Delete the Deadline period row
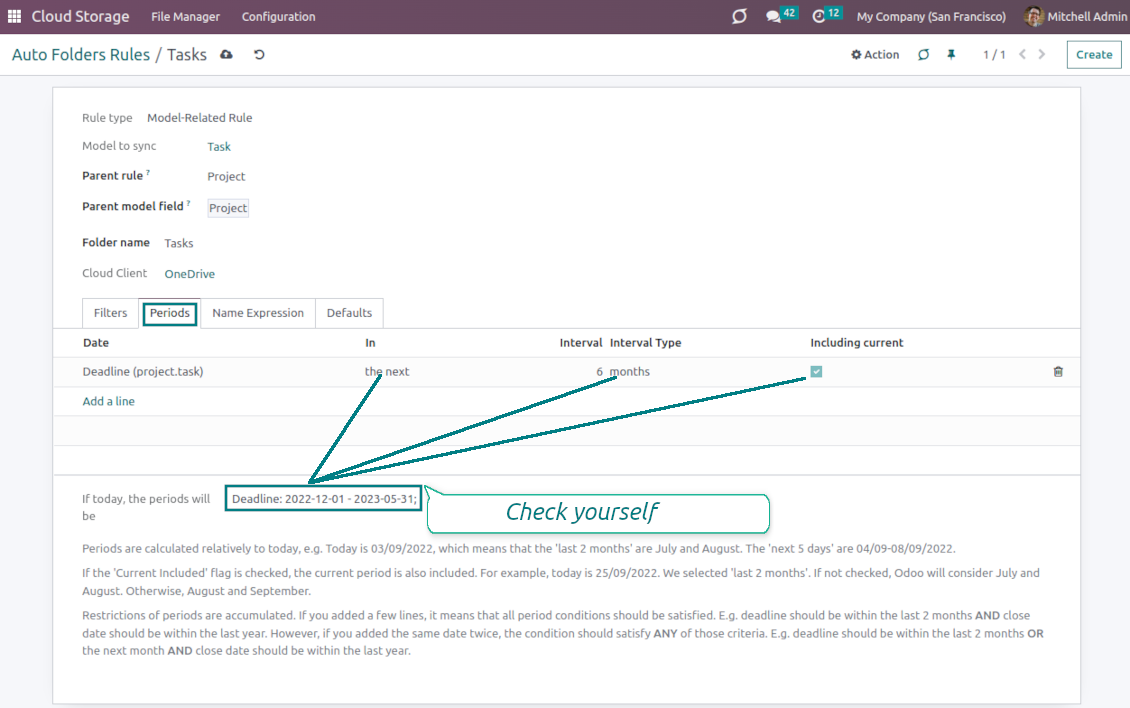The image size is (1130, 708). coord(1058,372)
